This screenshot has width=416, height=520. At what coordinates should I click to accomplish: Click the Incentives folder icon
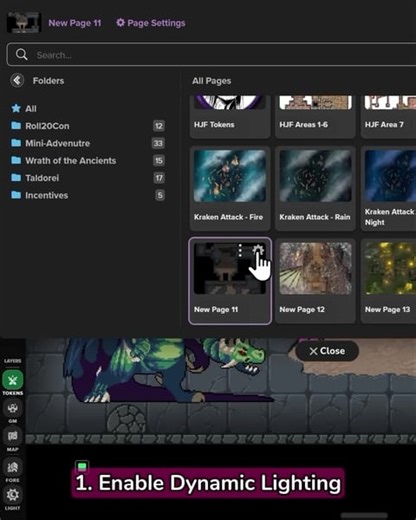tap(16, 195)
